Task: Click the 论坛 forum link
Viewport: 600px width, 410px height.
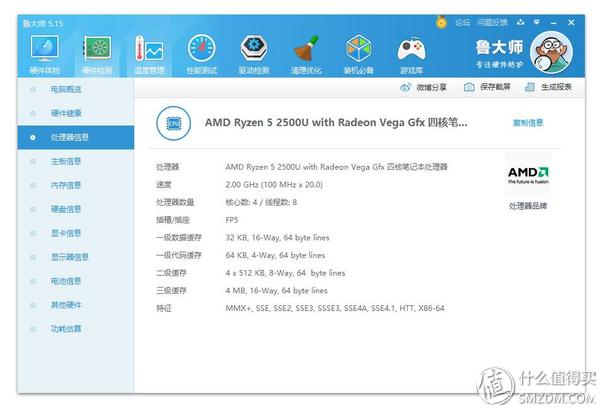Action: 463,23
